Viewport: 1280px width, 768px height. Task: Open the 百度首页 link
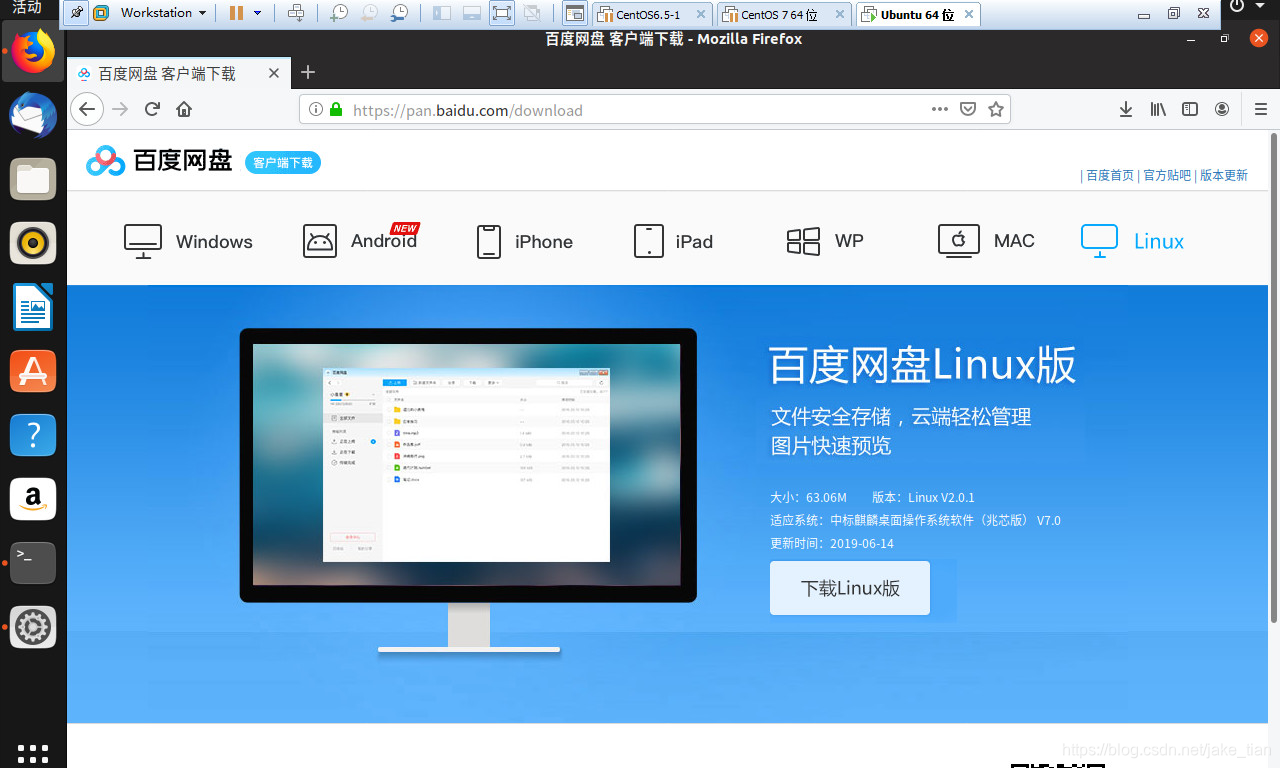pos(1110,175)
